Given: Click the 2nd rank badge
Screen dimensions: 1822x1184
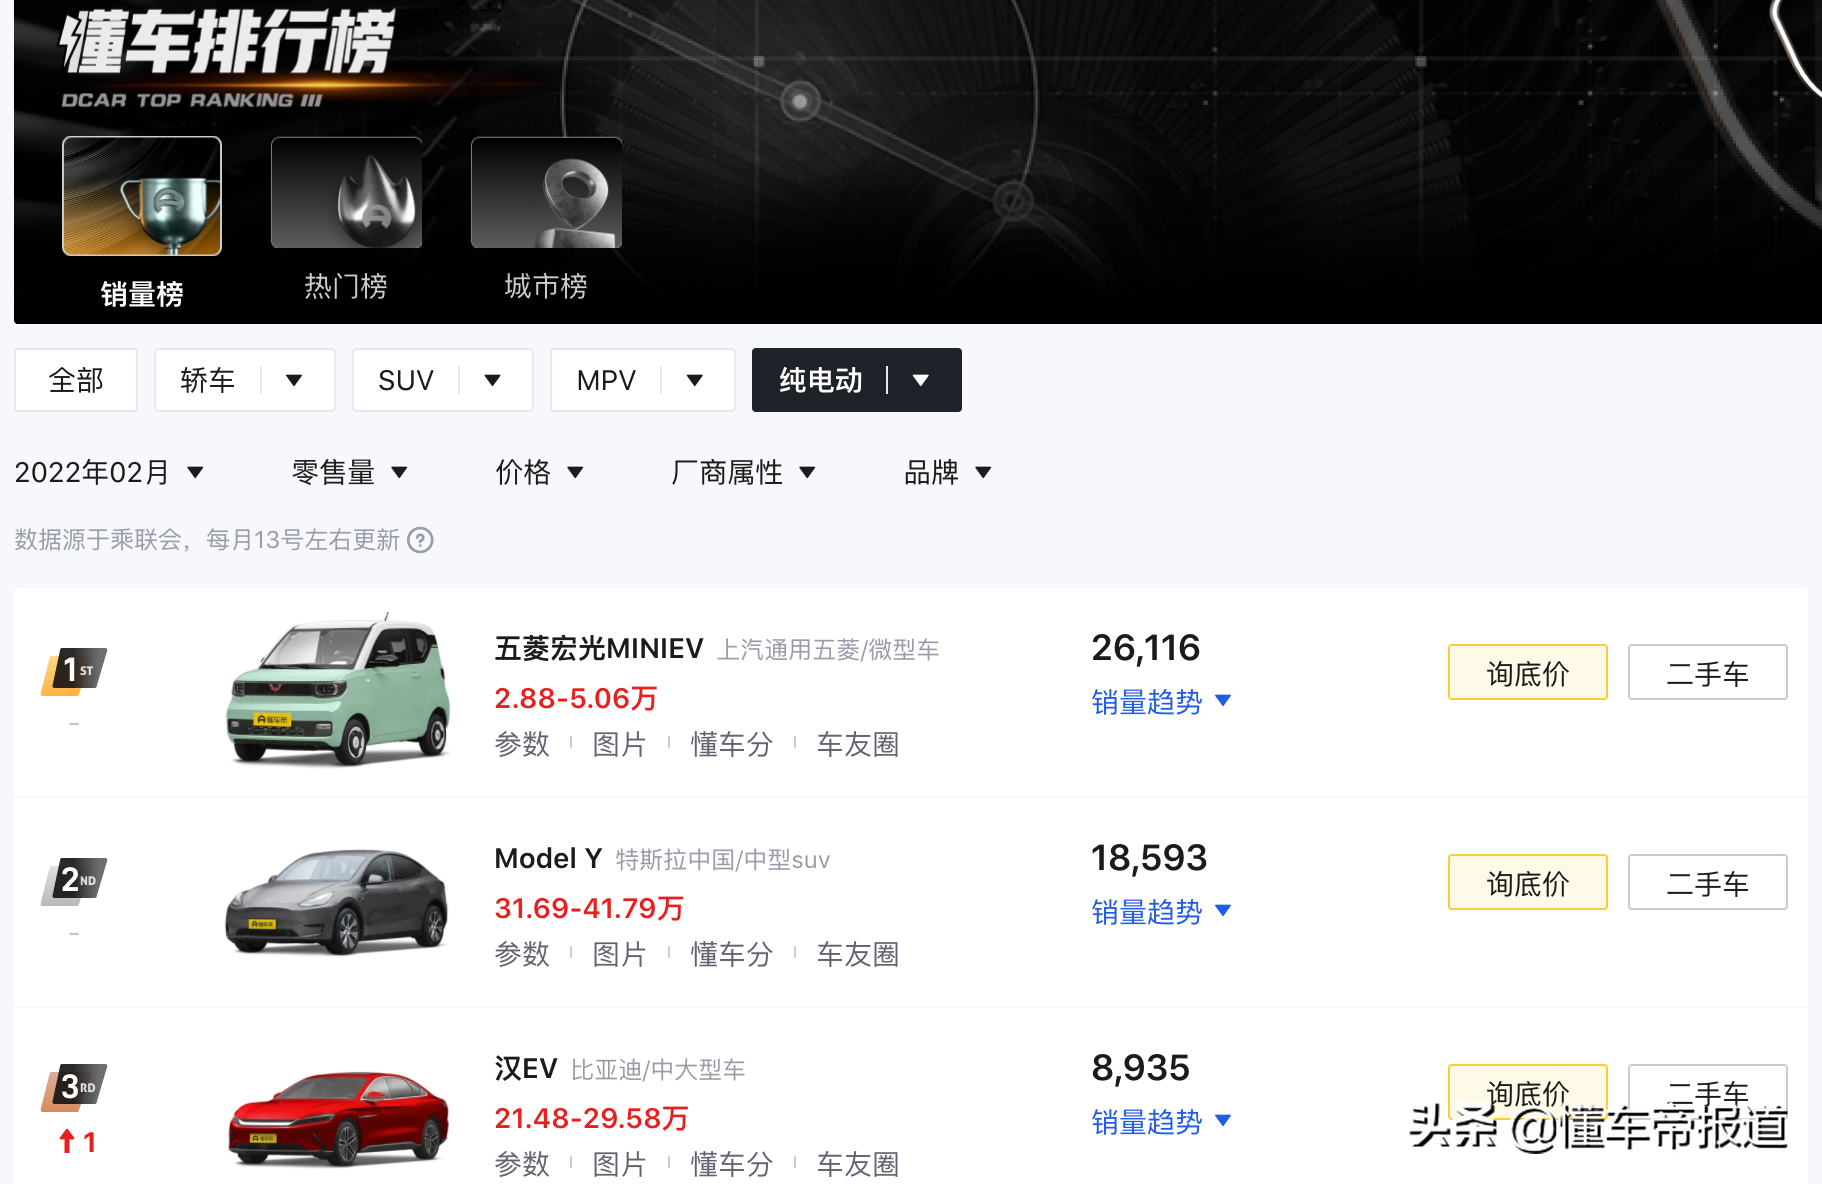Looking at the screenshot, I should [75, 881].
